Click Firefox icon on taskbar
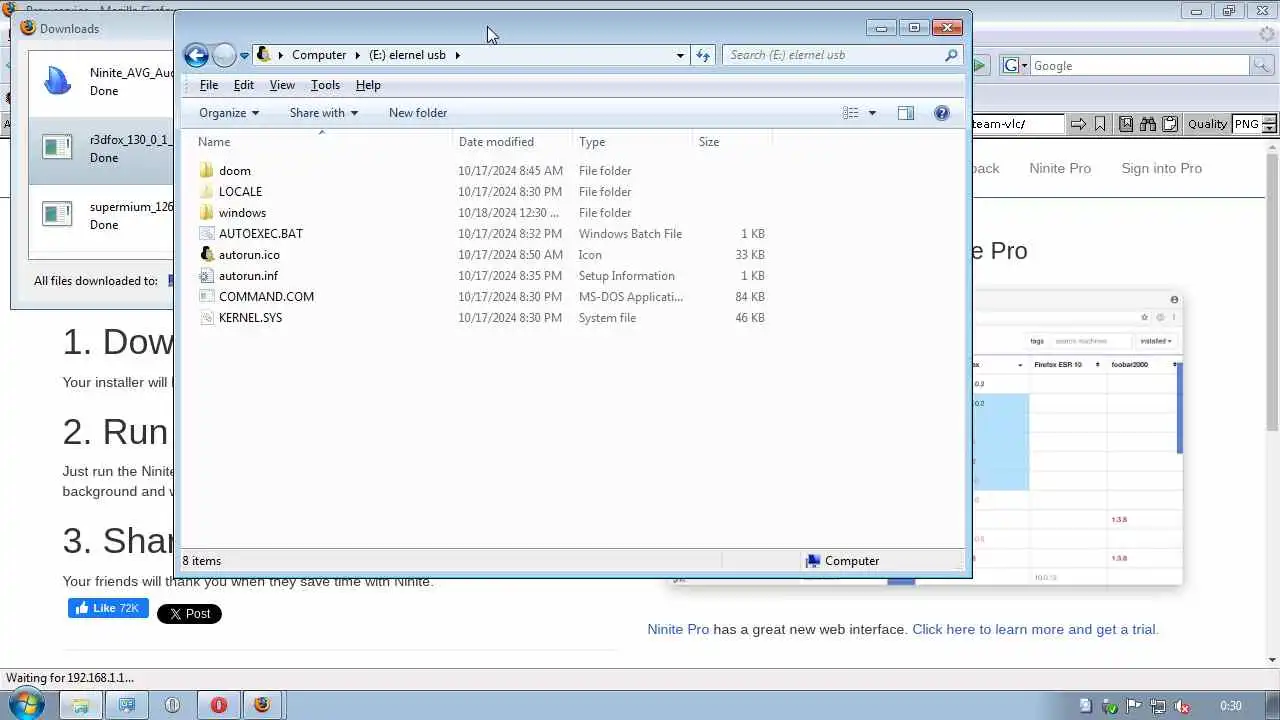 click(262, 705)
